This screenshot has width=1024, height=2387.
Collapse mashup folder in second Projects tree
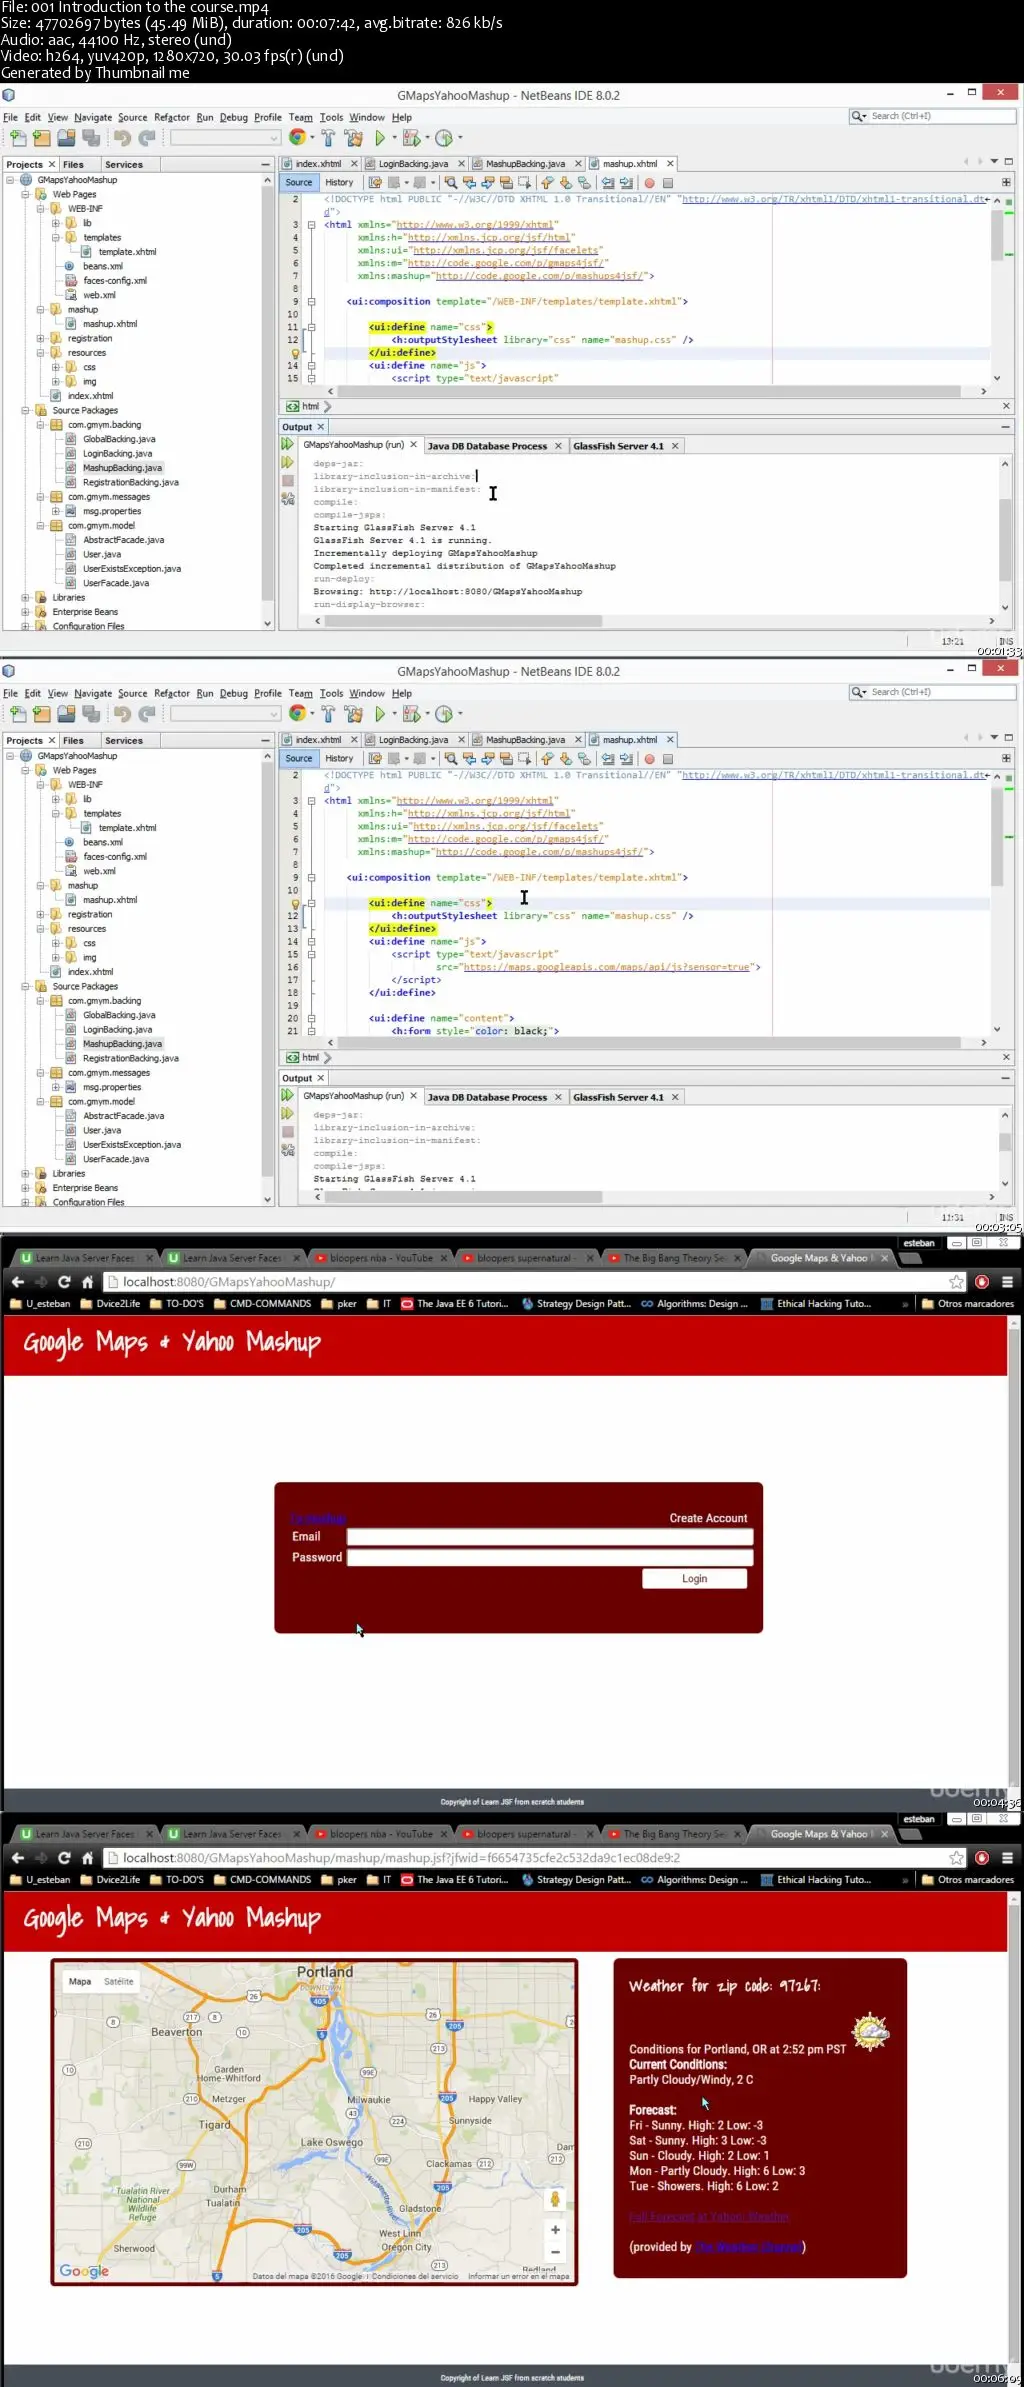coord(41,885)
